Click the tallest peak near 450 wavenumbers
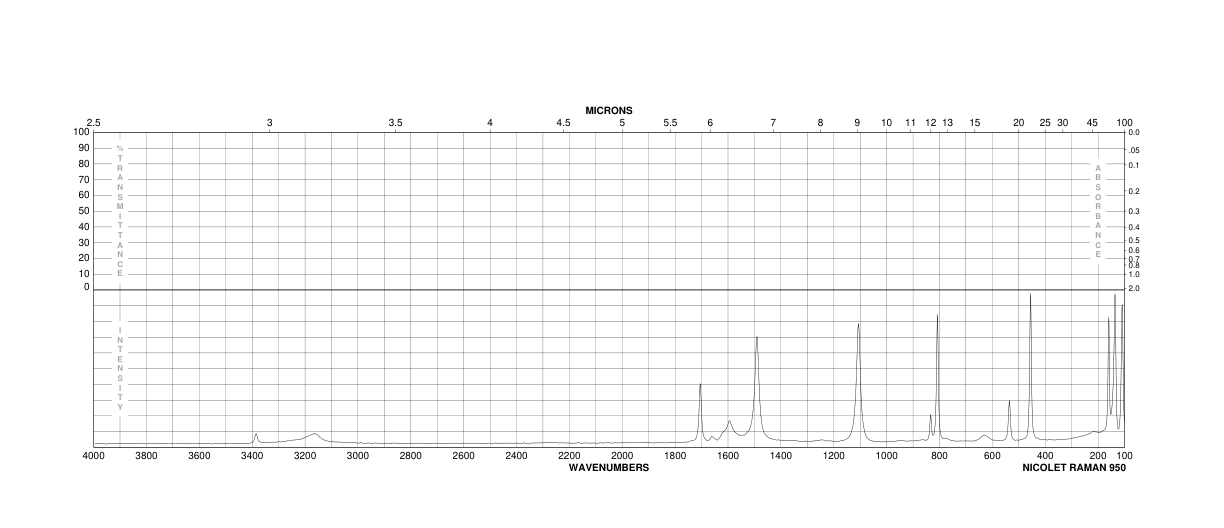 [x=1030, y=294]
